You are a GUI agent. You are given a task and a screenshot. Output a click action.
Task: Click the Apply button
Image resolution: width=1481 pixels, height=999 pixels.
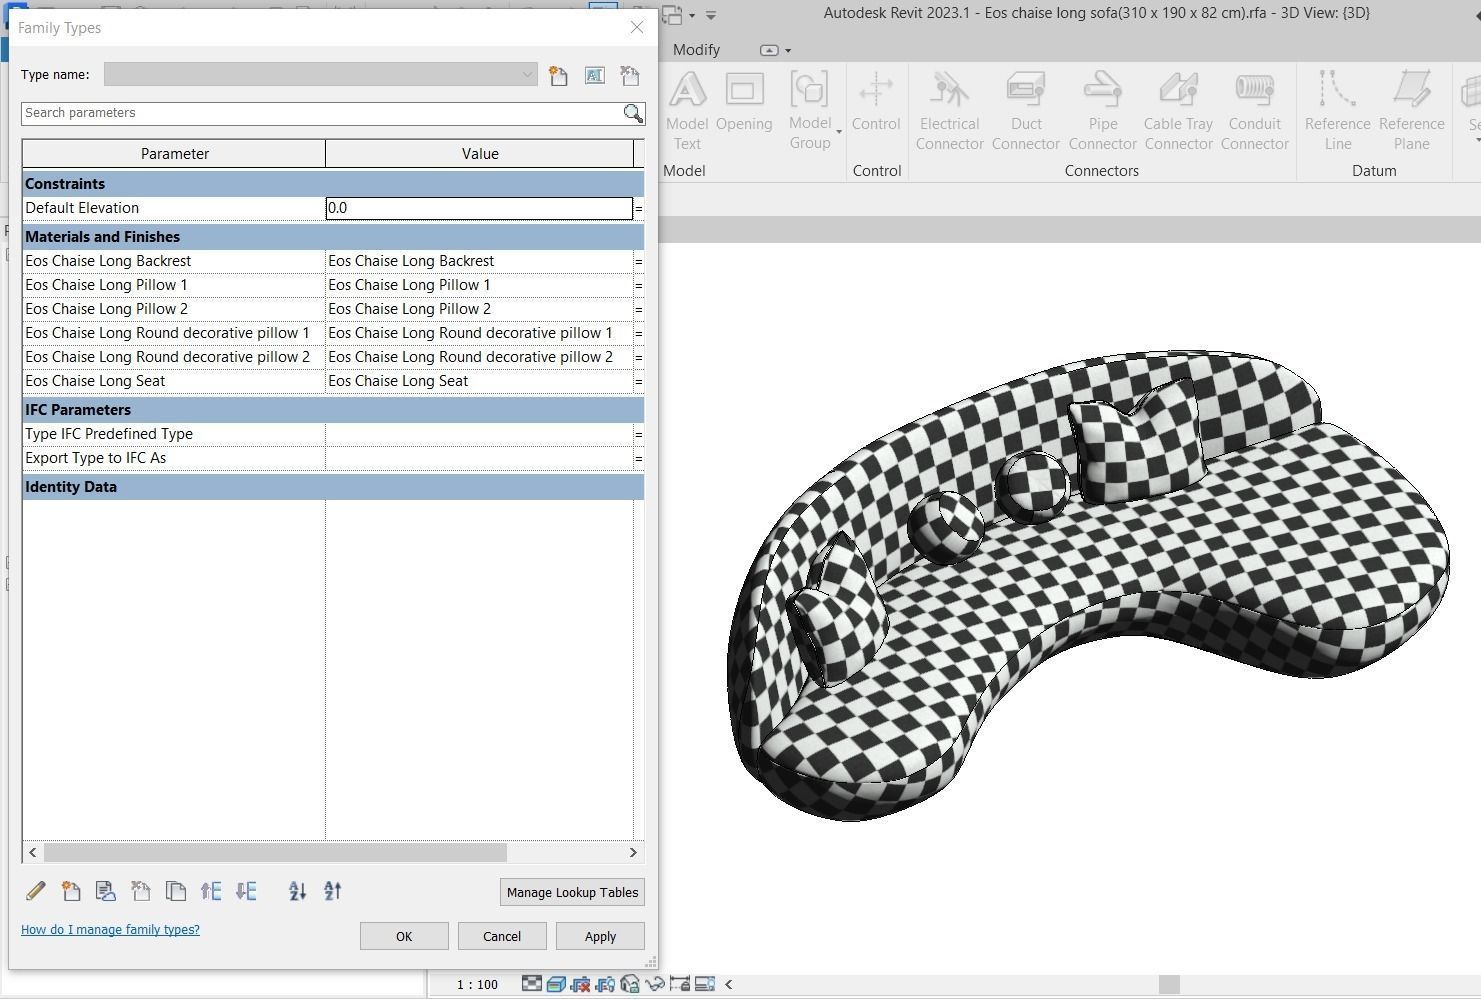pos(600,936)
